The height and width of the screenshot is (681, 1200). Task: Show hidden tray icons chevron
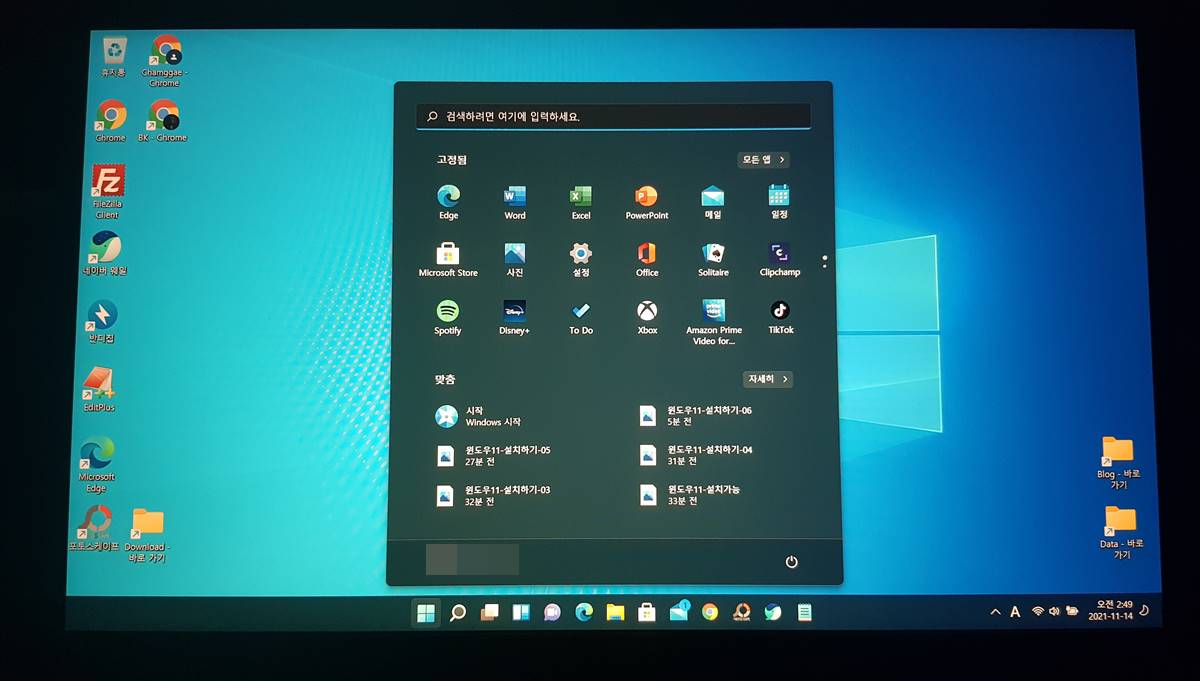tap(995, 611)
